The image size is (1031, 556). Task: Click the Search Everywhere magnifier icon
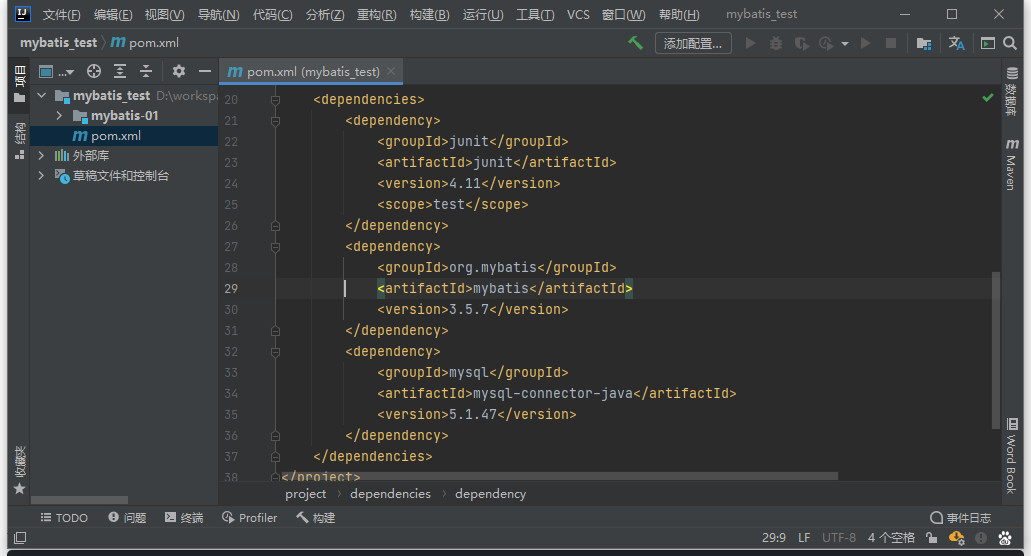pyautogui.click(x=1010, y=43)
